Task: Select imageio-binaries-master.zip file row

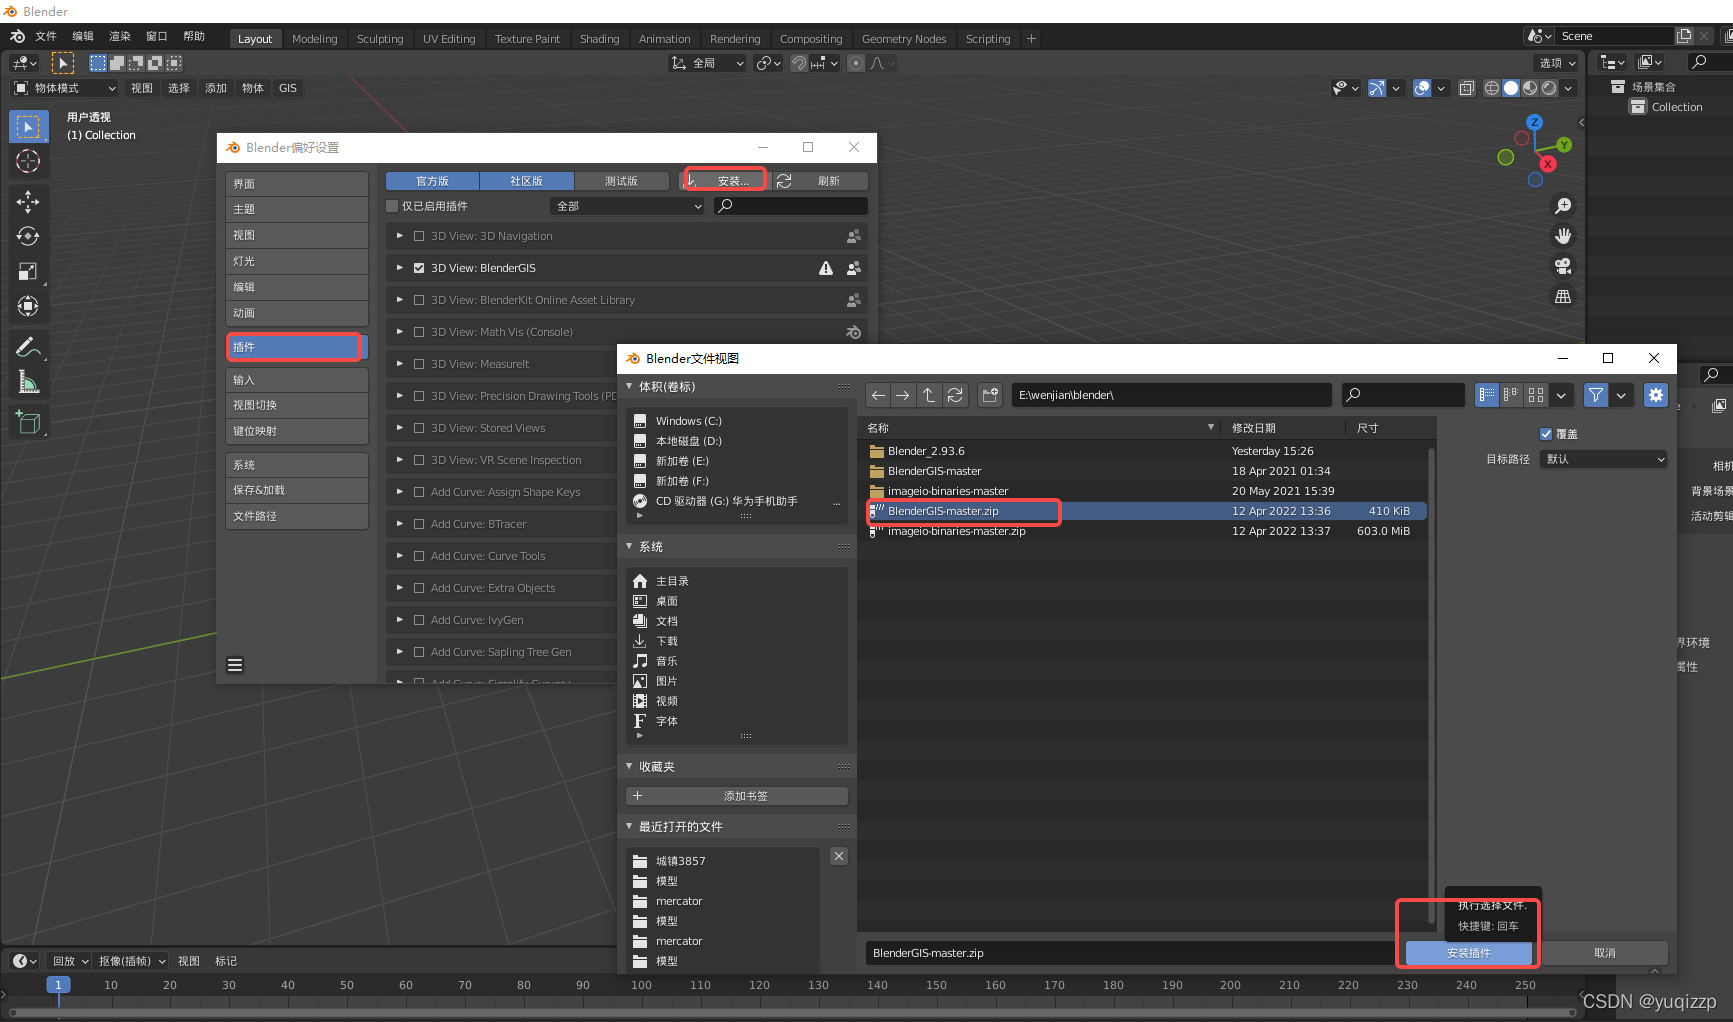Action: coord(1146,531)
